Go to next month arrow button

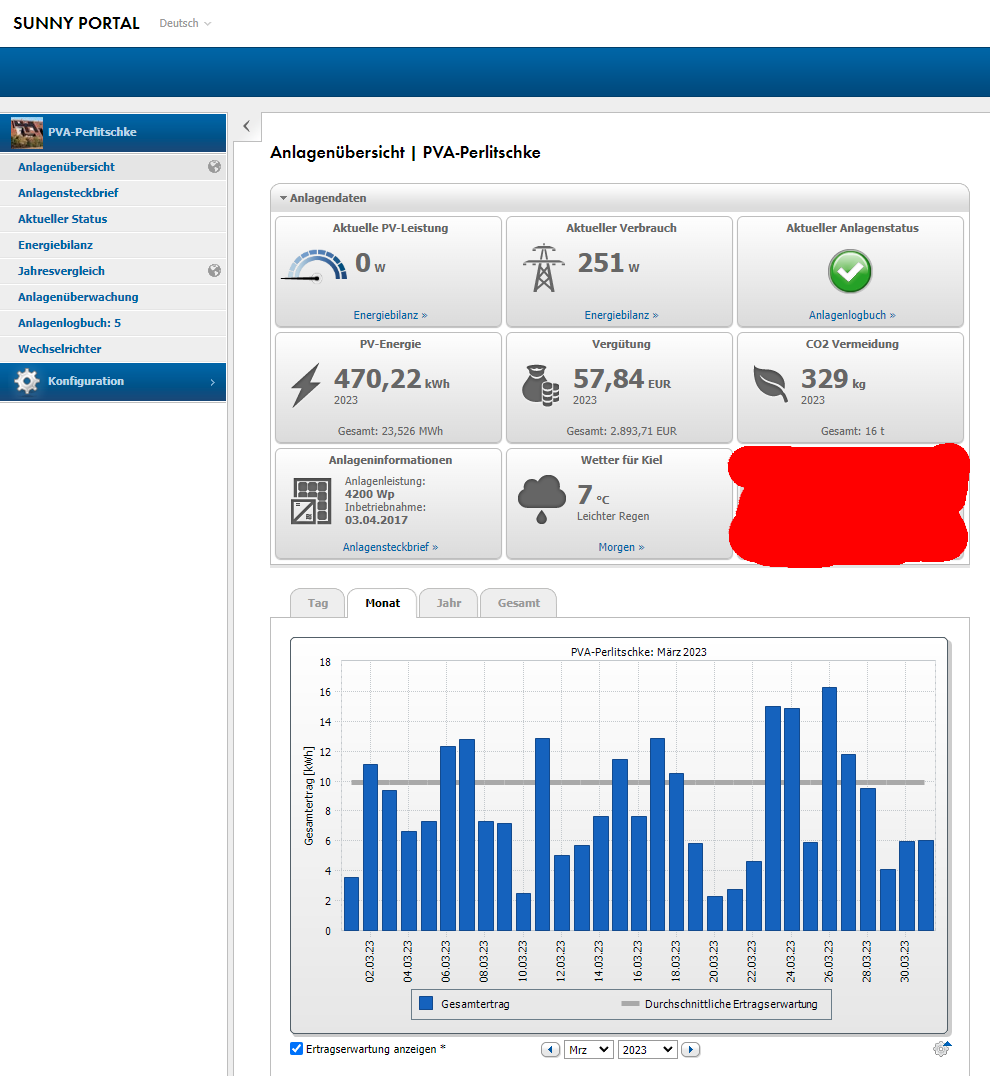pyautogui.click(x=690, y=1050)
